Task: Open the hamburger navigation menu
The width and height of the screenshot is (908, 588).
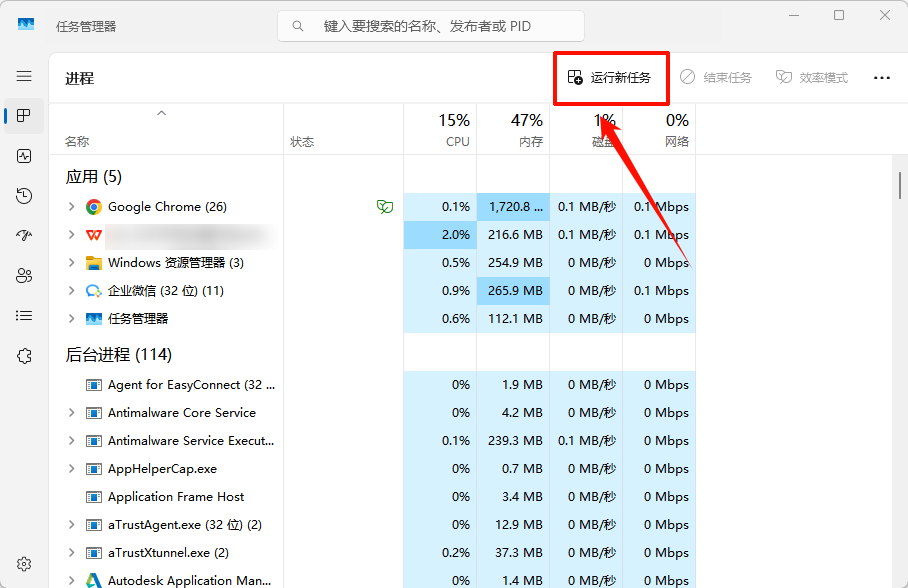Action: click(x=24, y=76)
